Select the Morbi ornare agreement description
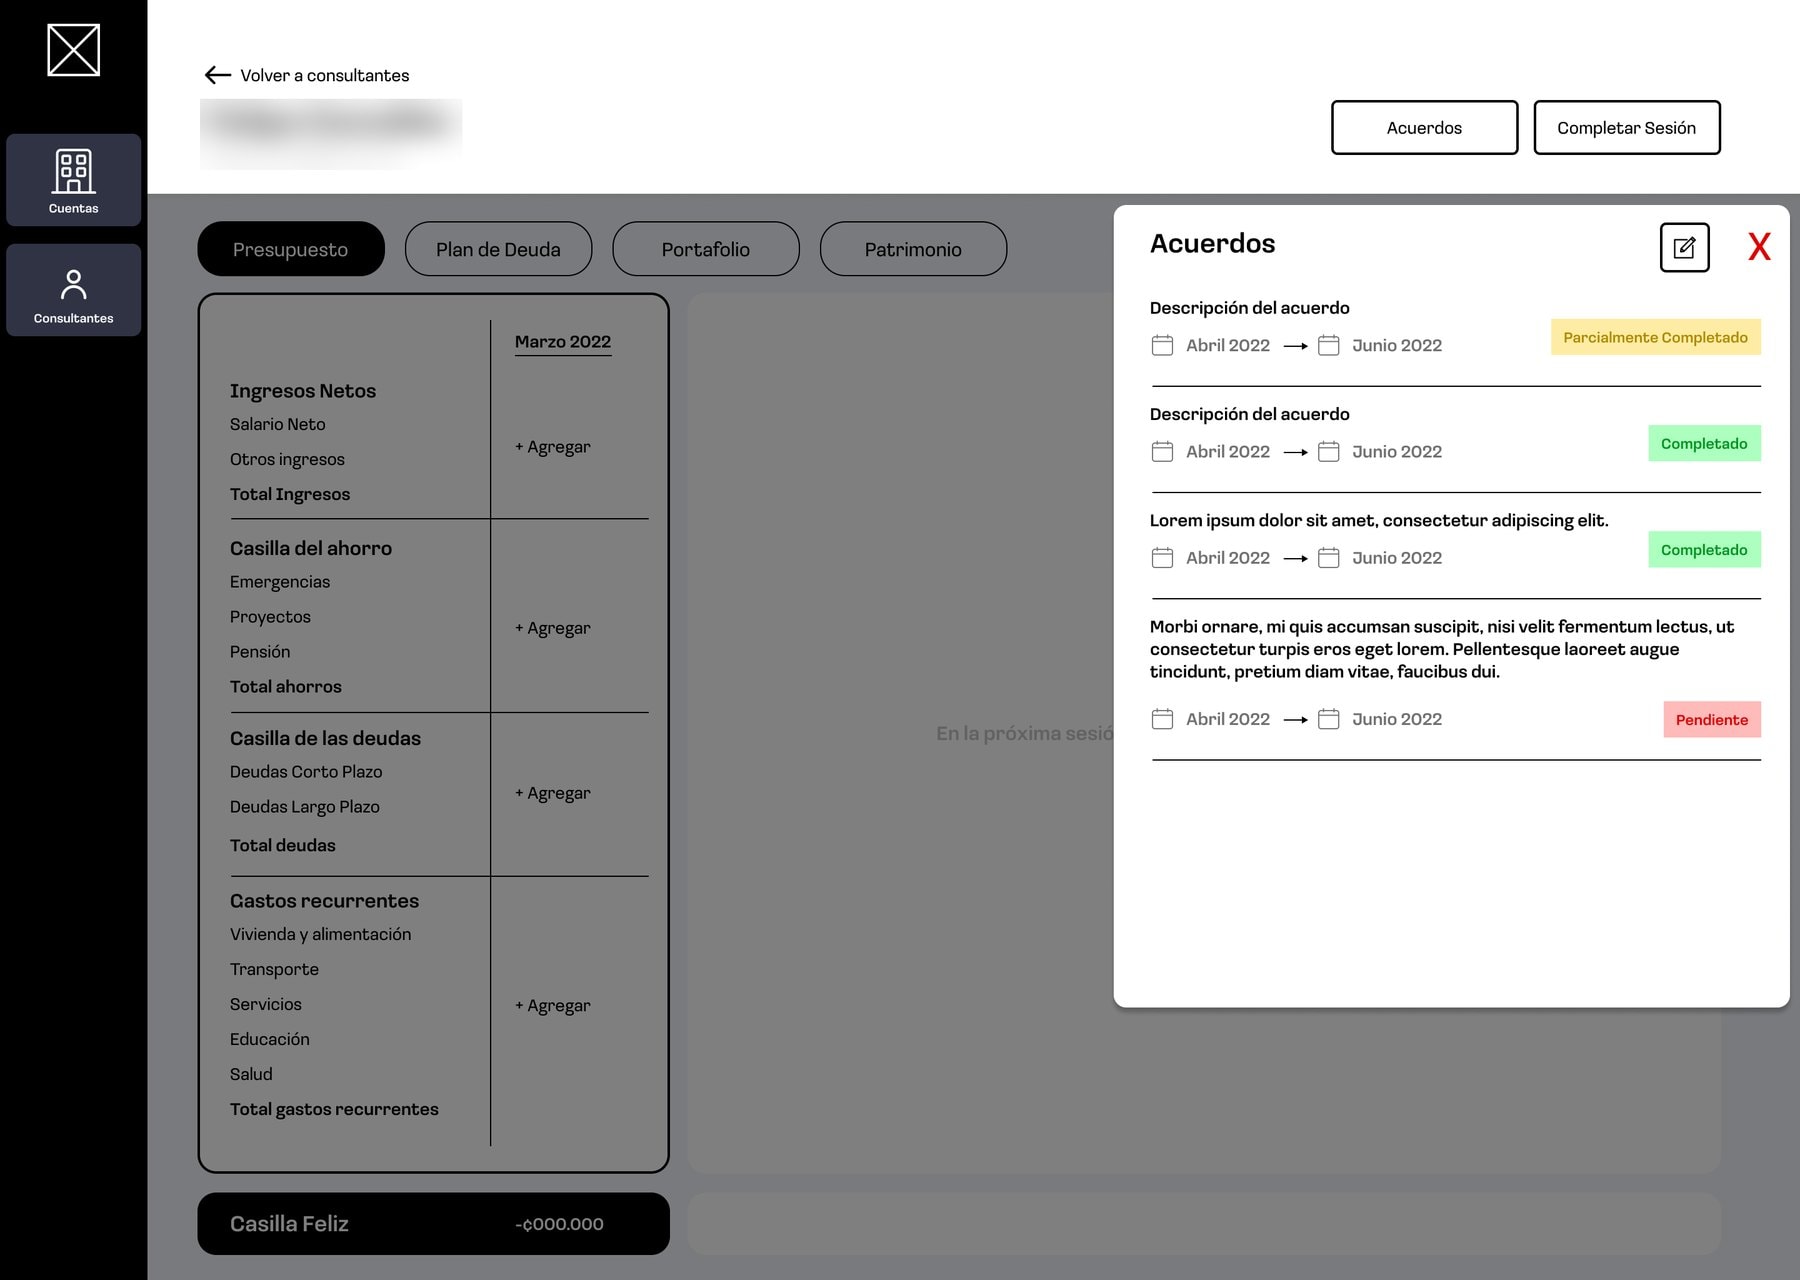 (1442, 649)
